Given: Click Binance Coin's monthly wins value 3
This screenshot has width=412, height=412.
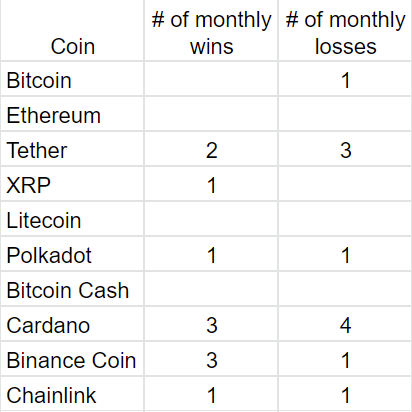Looking at the screenshot, I should coord(211,359).
